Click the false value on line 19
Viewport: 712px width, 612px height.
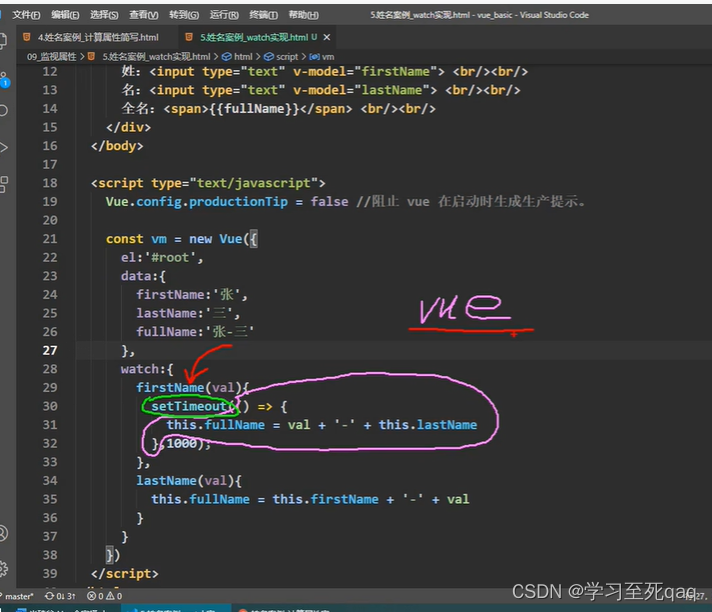(329, 202)
